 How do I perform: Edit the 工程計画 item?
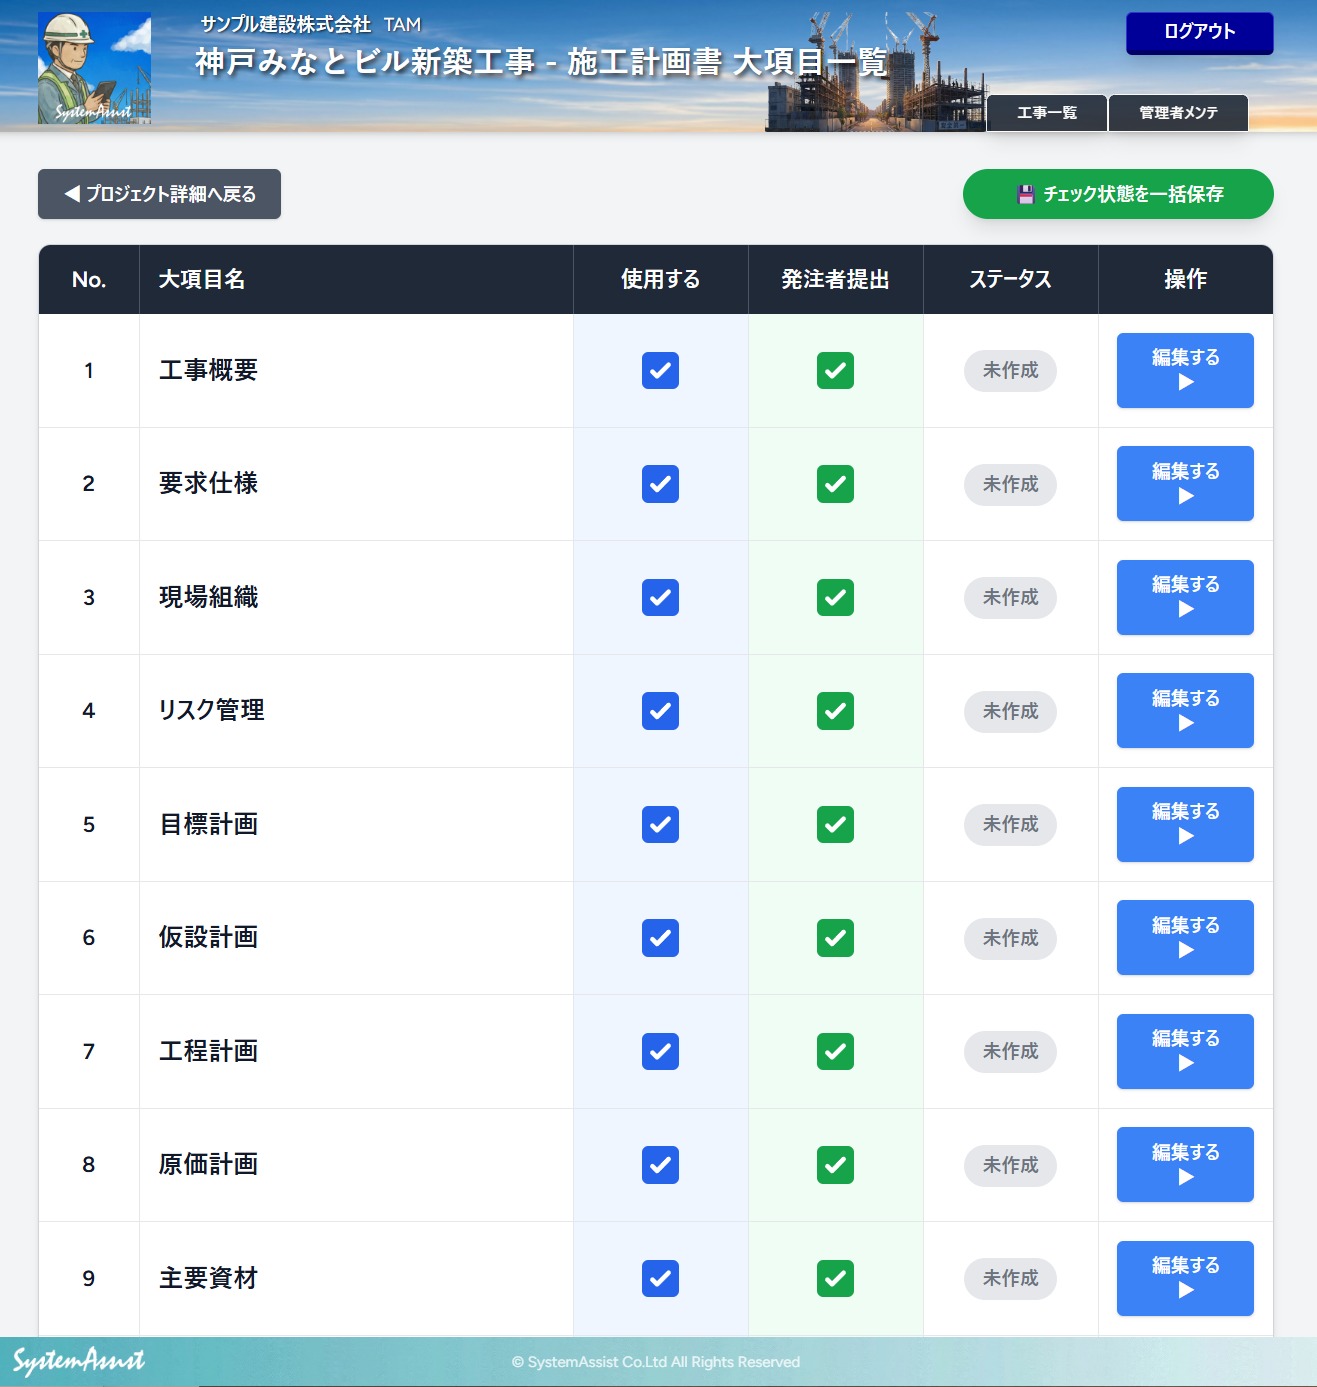pyautogui.click(x=1185, y=1051)
